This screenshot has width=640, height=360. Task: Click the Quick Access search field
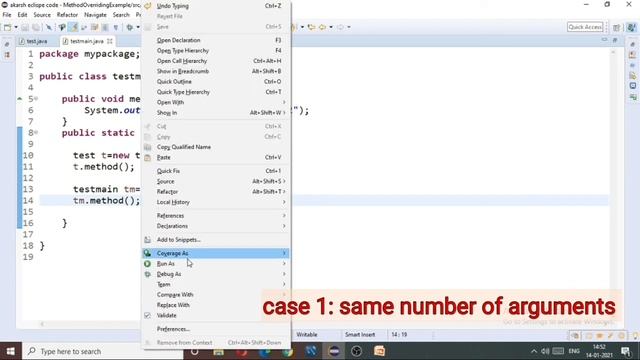(x=585, y=27)
